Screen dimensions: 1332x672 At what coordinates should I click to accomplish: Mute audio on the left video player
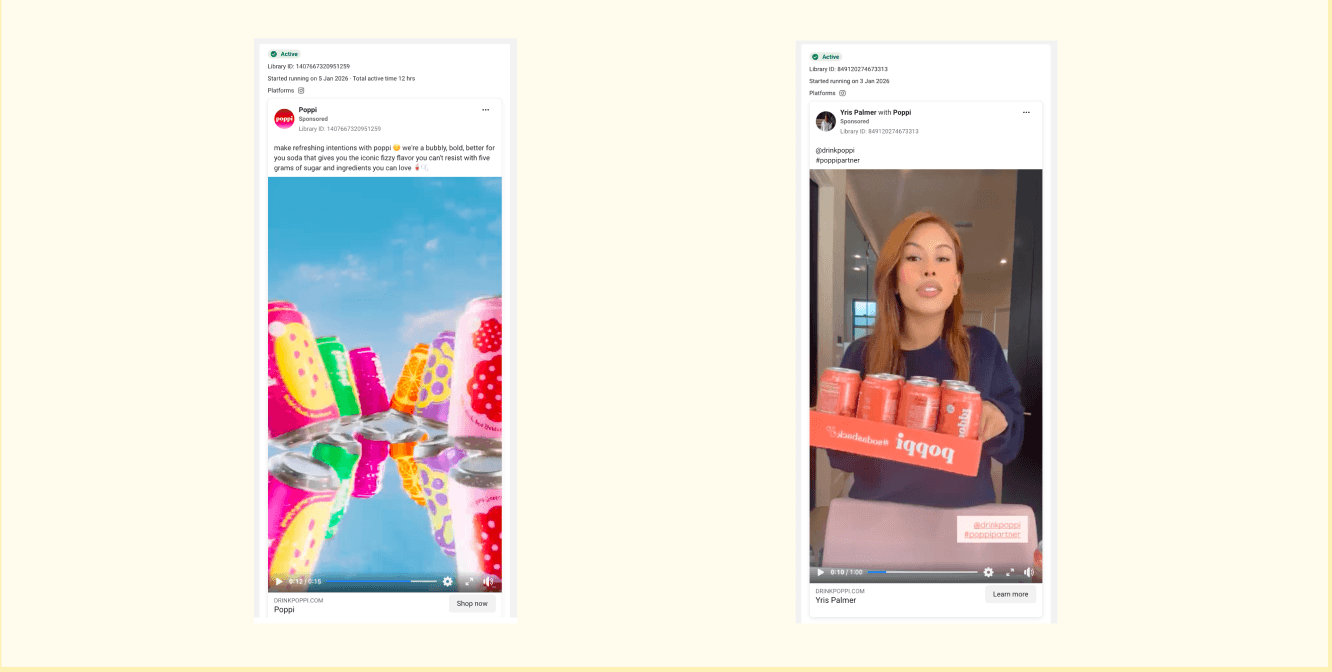(x=488, y=581)
